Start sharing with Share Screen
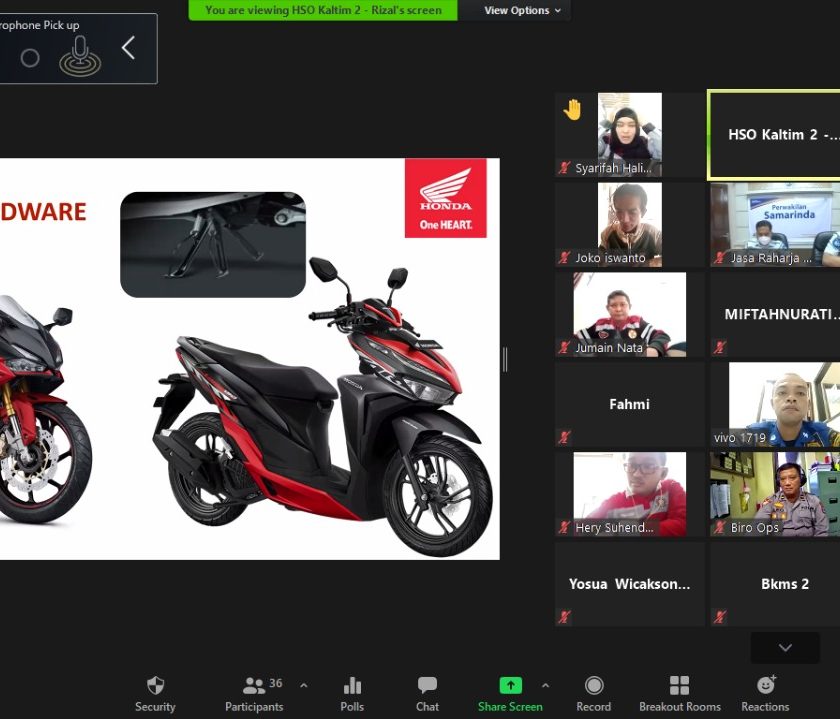840x719 pixels. pos(510,694)
